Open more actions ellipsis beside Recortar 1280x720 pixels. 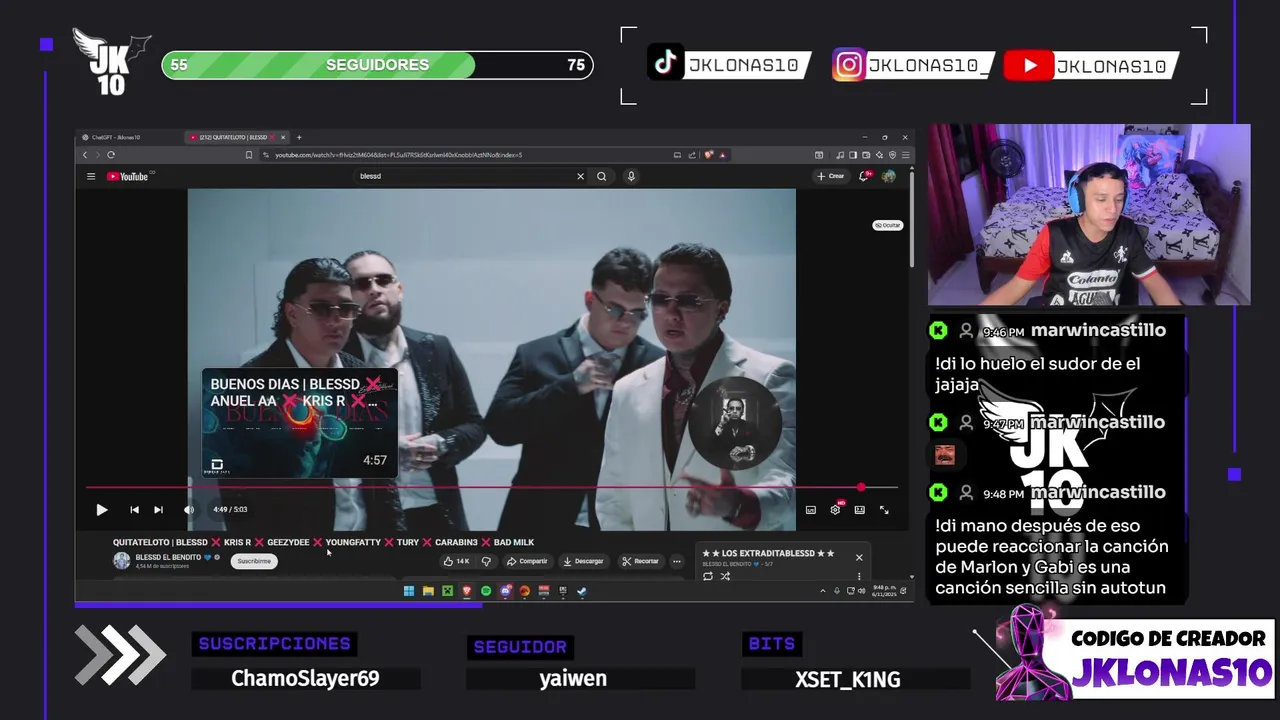coord(677,561)
